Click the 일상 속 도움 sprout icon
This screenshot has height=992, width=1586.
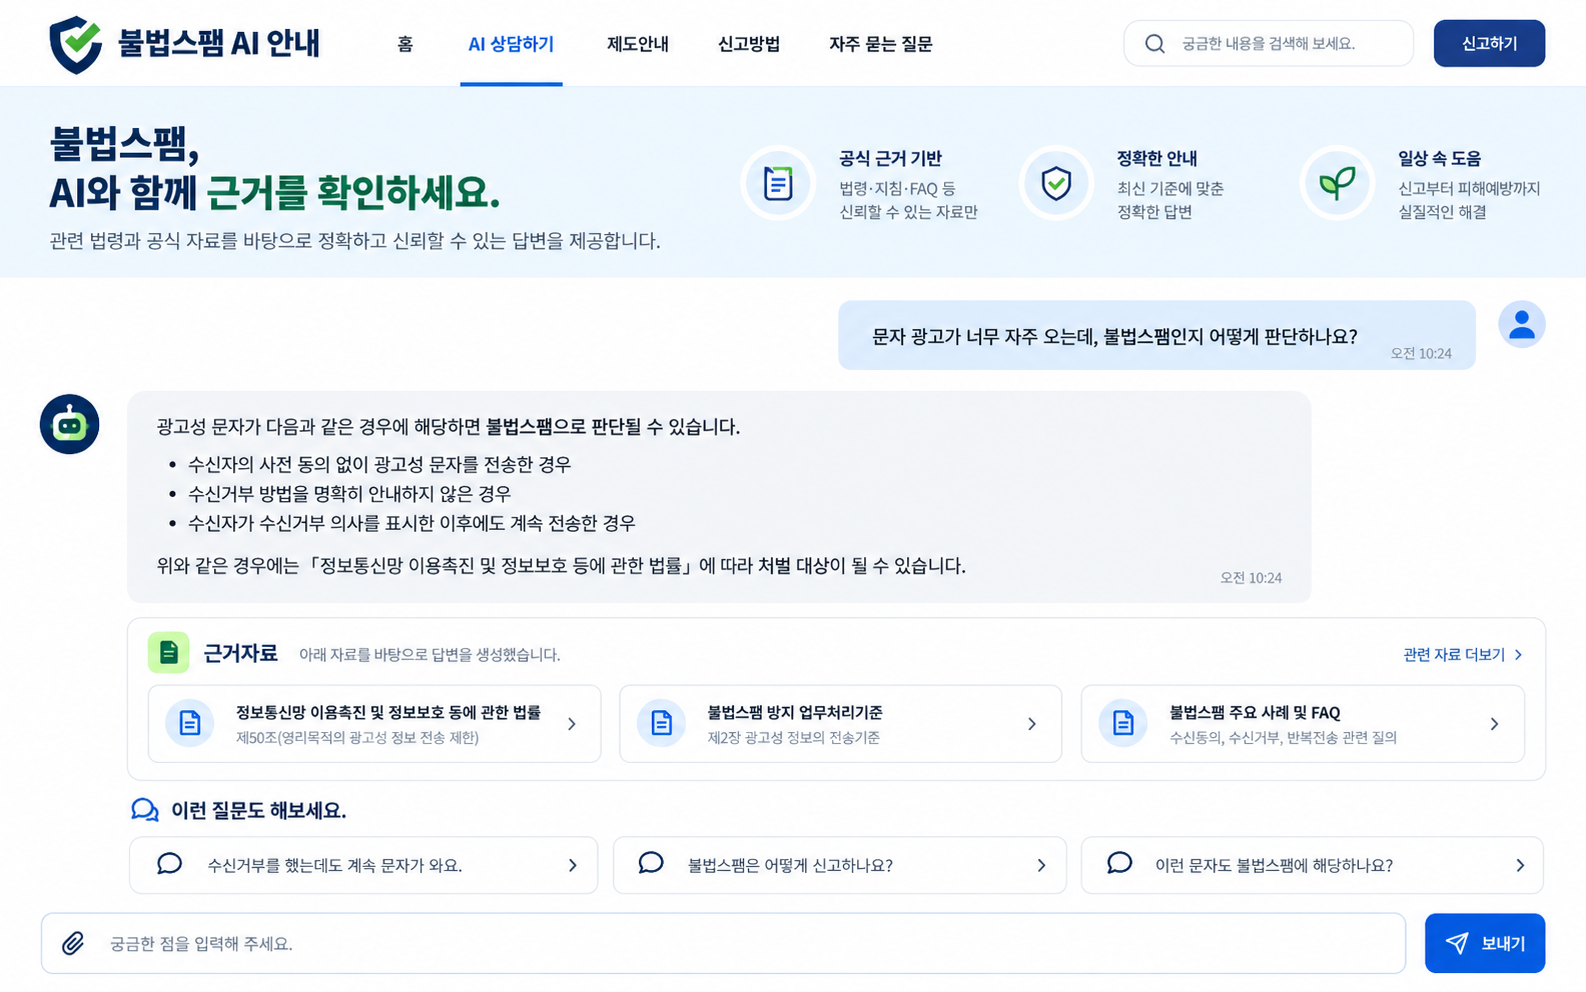pyautogui.click(x=1337, y=183)
